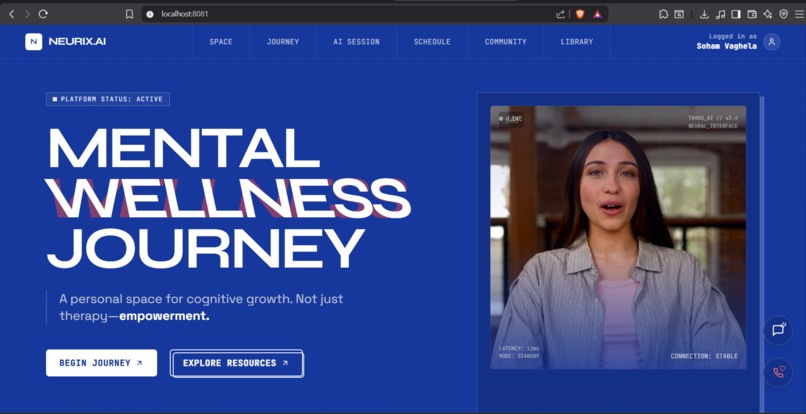Viewport: 806px width, 414px height.
Task: Click the Platform Status: Active badge
Action: 108,99
